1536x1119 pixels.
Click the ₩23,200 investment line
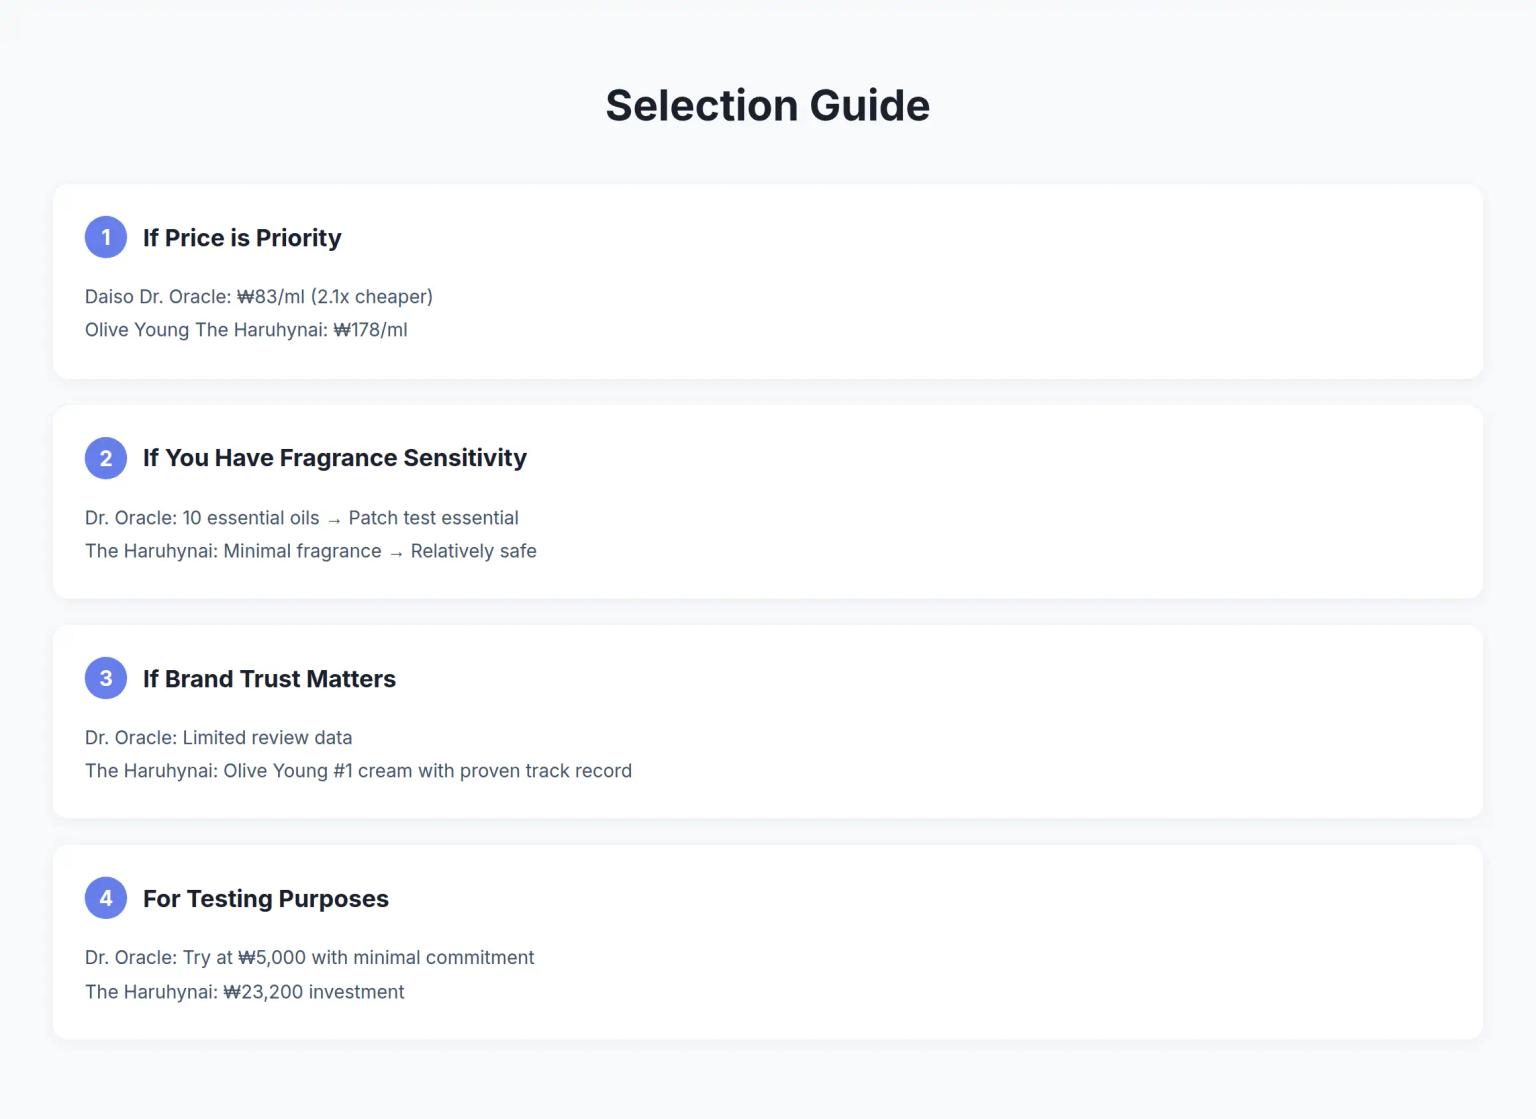click(x=245, y=991)
